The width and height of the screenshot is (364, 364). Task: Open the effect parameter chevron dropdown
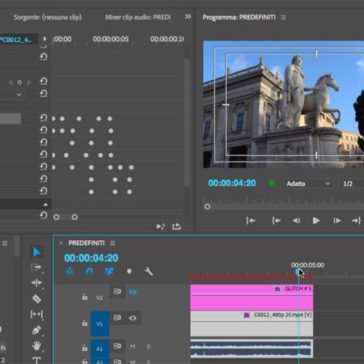tap(19, 94)
